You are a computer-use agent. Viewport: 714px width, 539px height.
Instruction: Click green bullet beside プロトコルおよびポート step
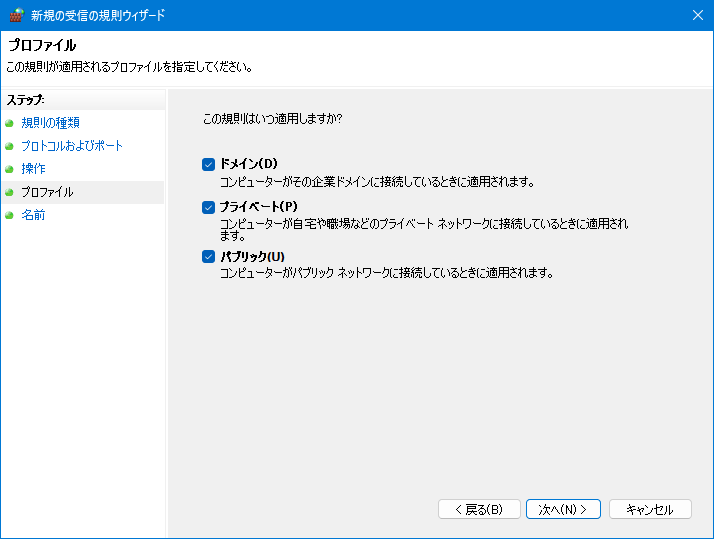pyautogui.click(x=9, y=147)
